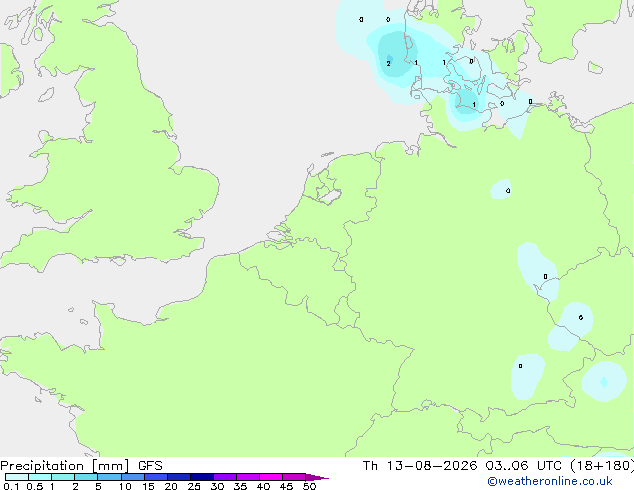This screenshot has width=634, height=490.
Task: Click the legend label 0.1
Action: [x=11, y=486]
